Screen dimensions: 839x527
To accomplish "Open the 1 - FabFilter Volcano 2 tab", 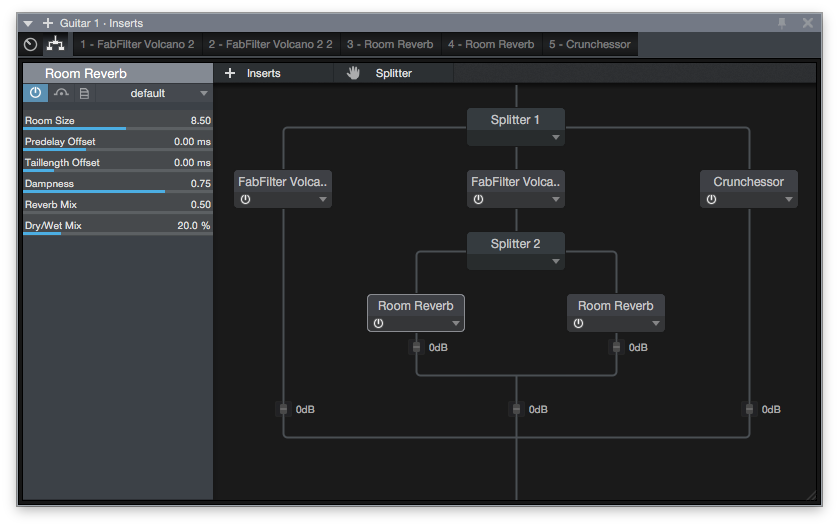I will pos(137,44).
